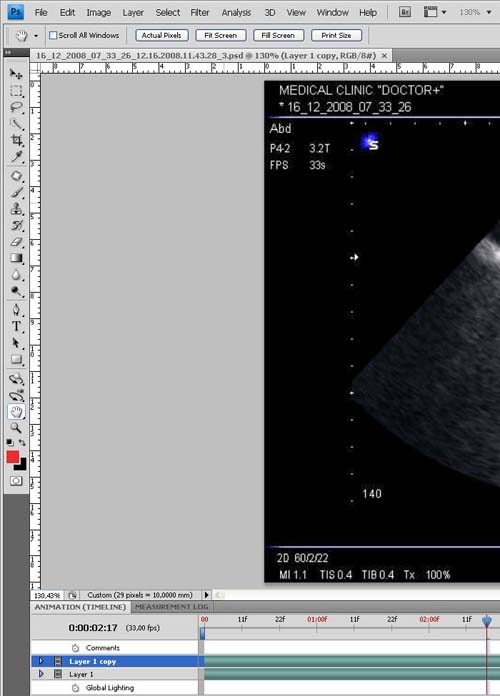Image resolution: width=500 pixels, height=696 pixels.
Task: Select the Blur tool
Action: point(16,275)
